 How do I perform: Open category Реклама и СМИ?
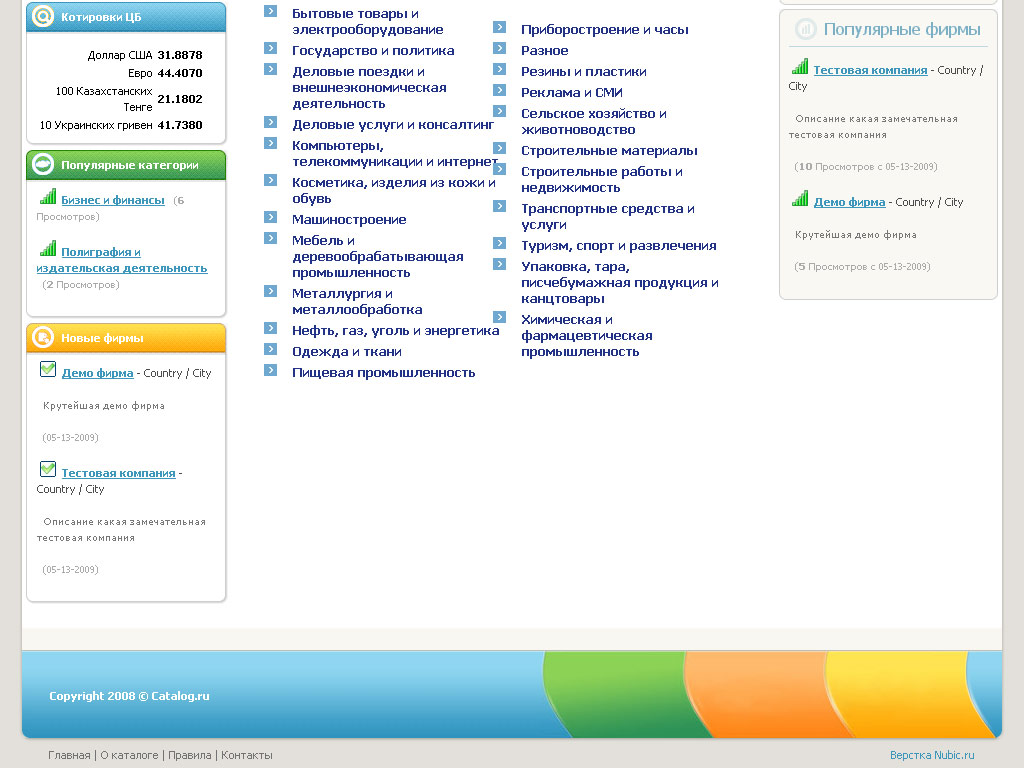(x=571, y=93)
